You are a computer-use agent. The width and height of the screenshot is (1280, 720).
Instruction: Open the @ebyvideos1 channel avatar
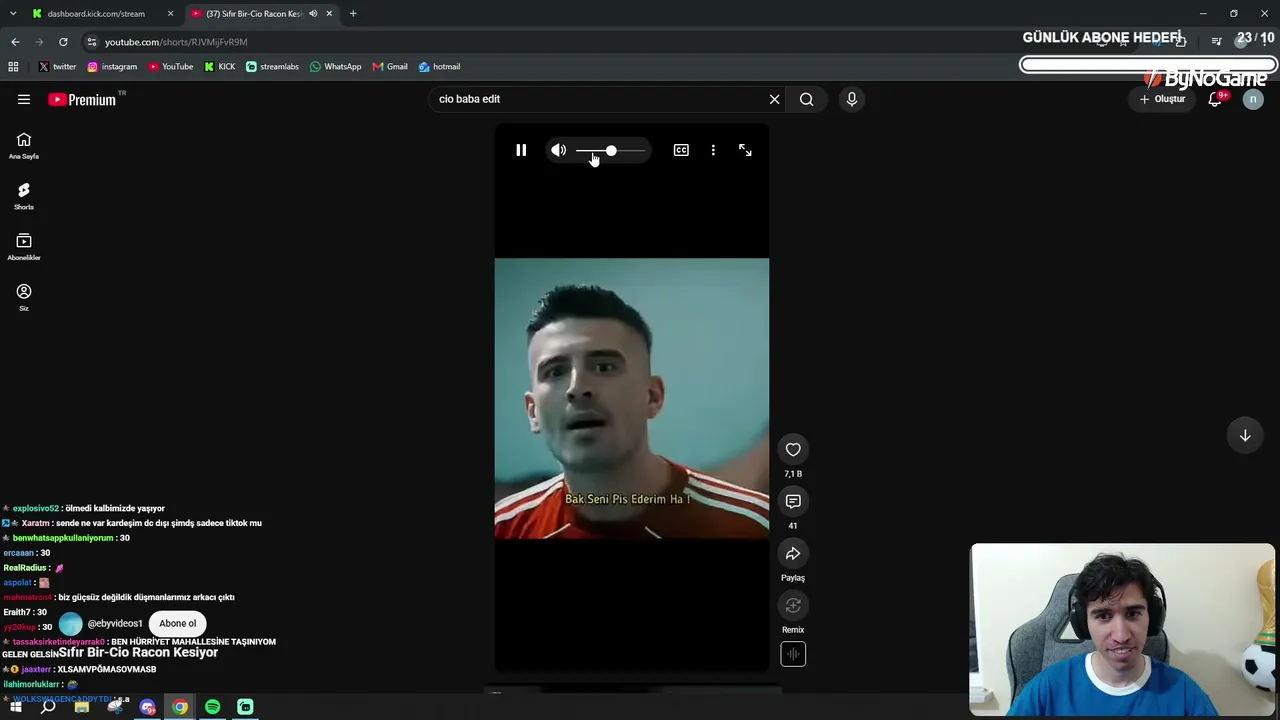[71, 624]
